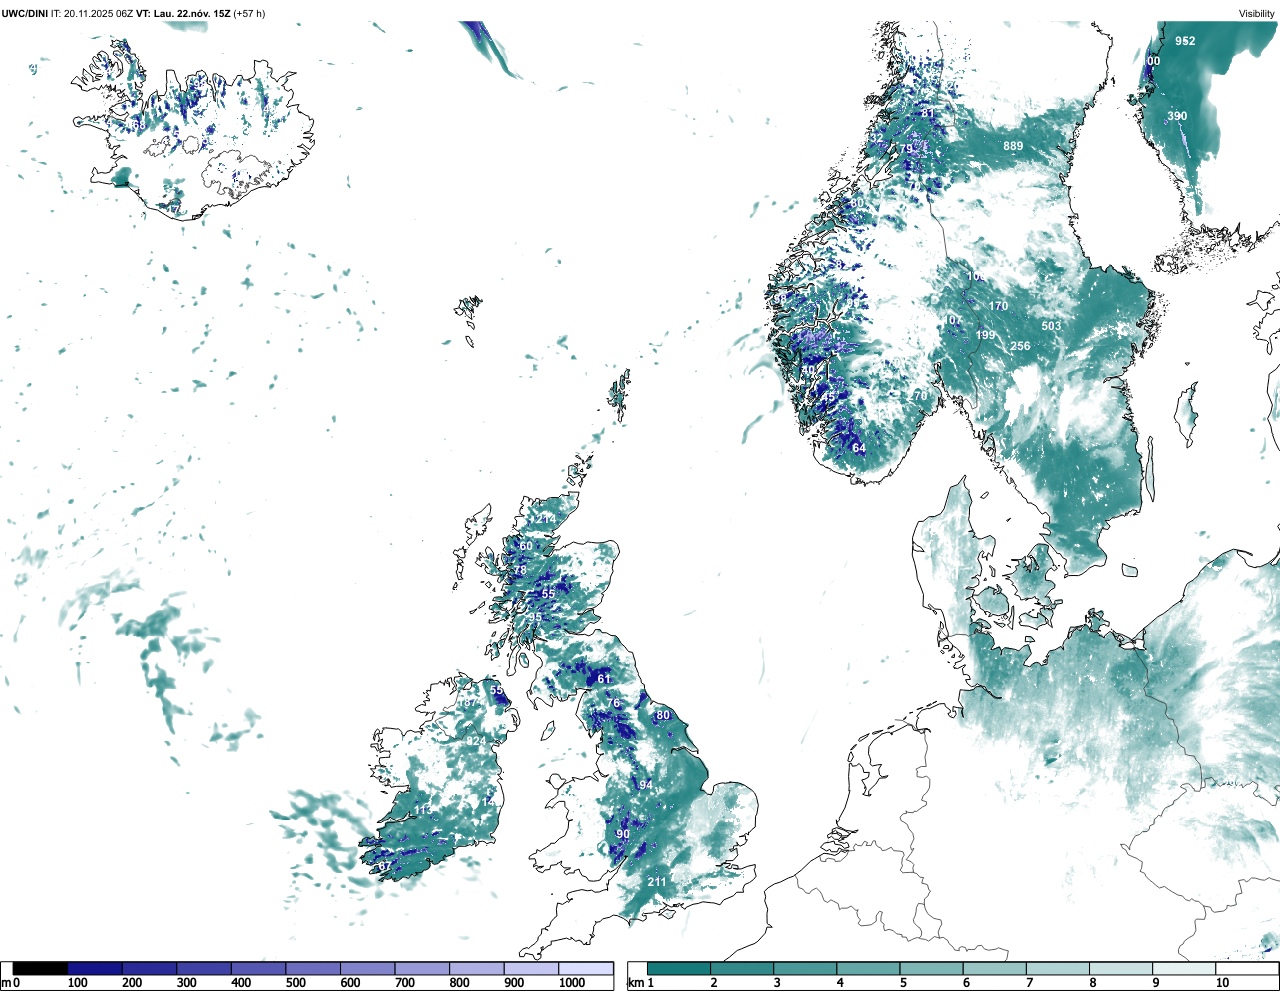This screenshot has width=1280, height=991.
Task: Click the black 0–100 m legend swatch
Action: click(41, 969)
